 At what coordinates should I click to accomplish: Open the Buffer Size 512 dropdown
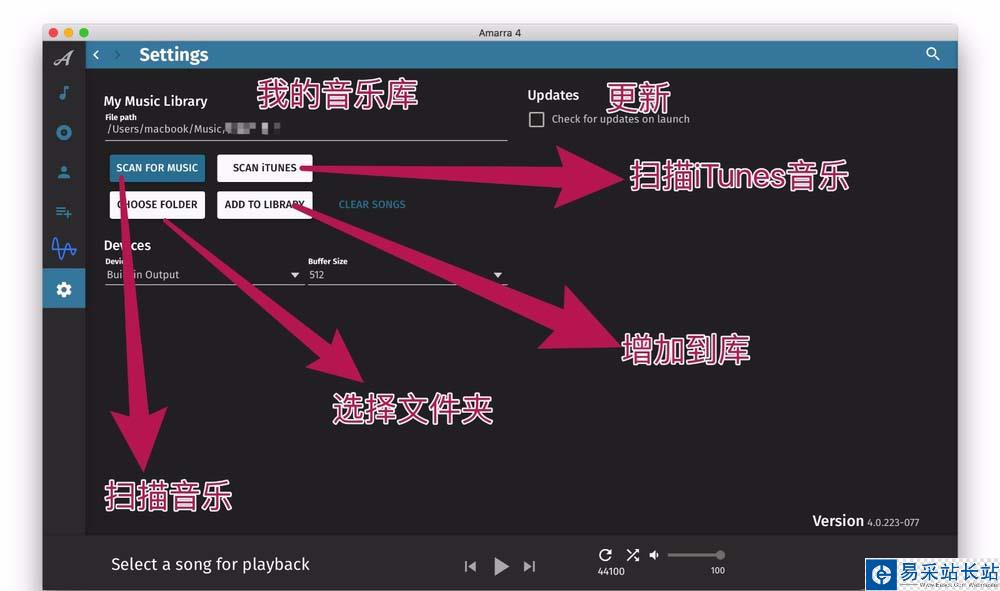click(x=406, y=275)
